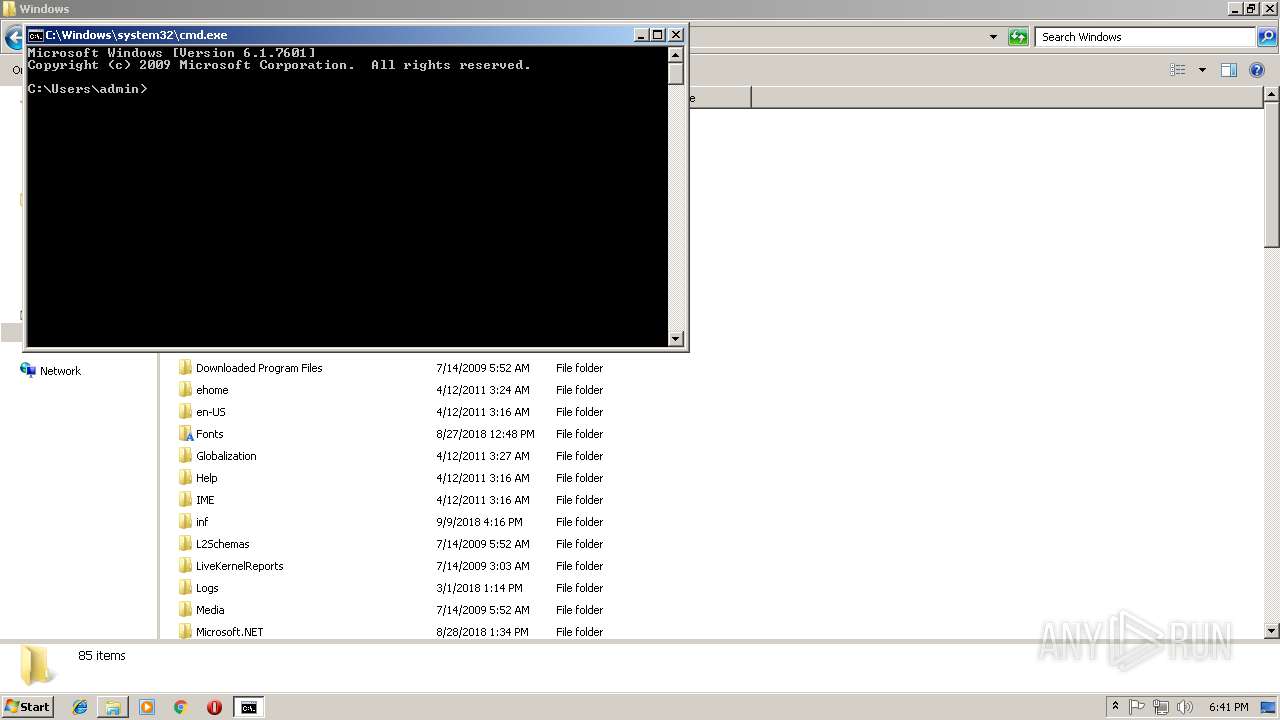The height and width of the screenshot is (720, 1280).
Task: Click date 9/9/2018 4:16 PM
Action: [479, 522]
